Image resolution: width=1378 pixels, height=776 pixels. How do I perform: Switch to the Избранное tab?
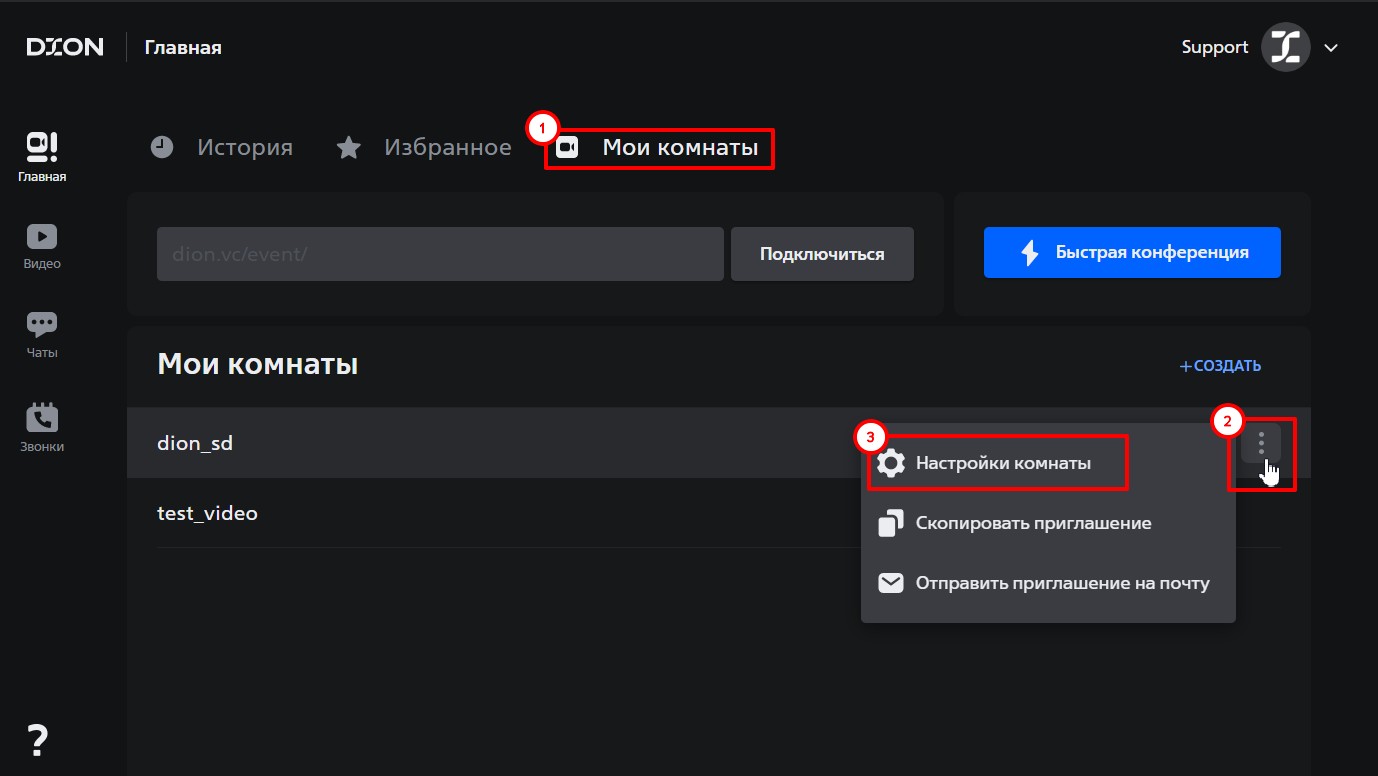pos(424,148)
